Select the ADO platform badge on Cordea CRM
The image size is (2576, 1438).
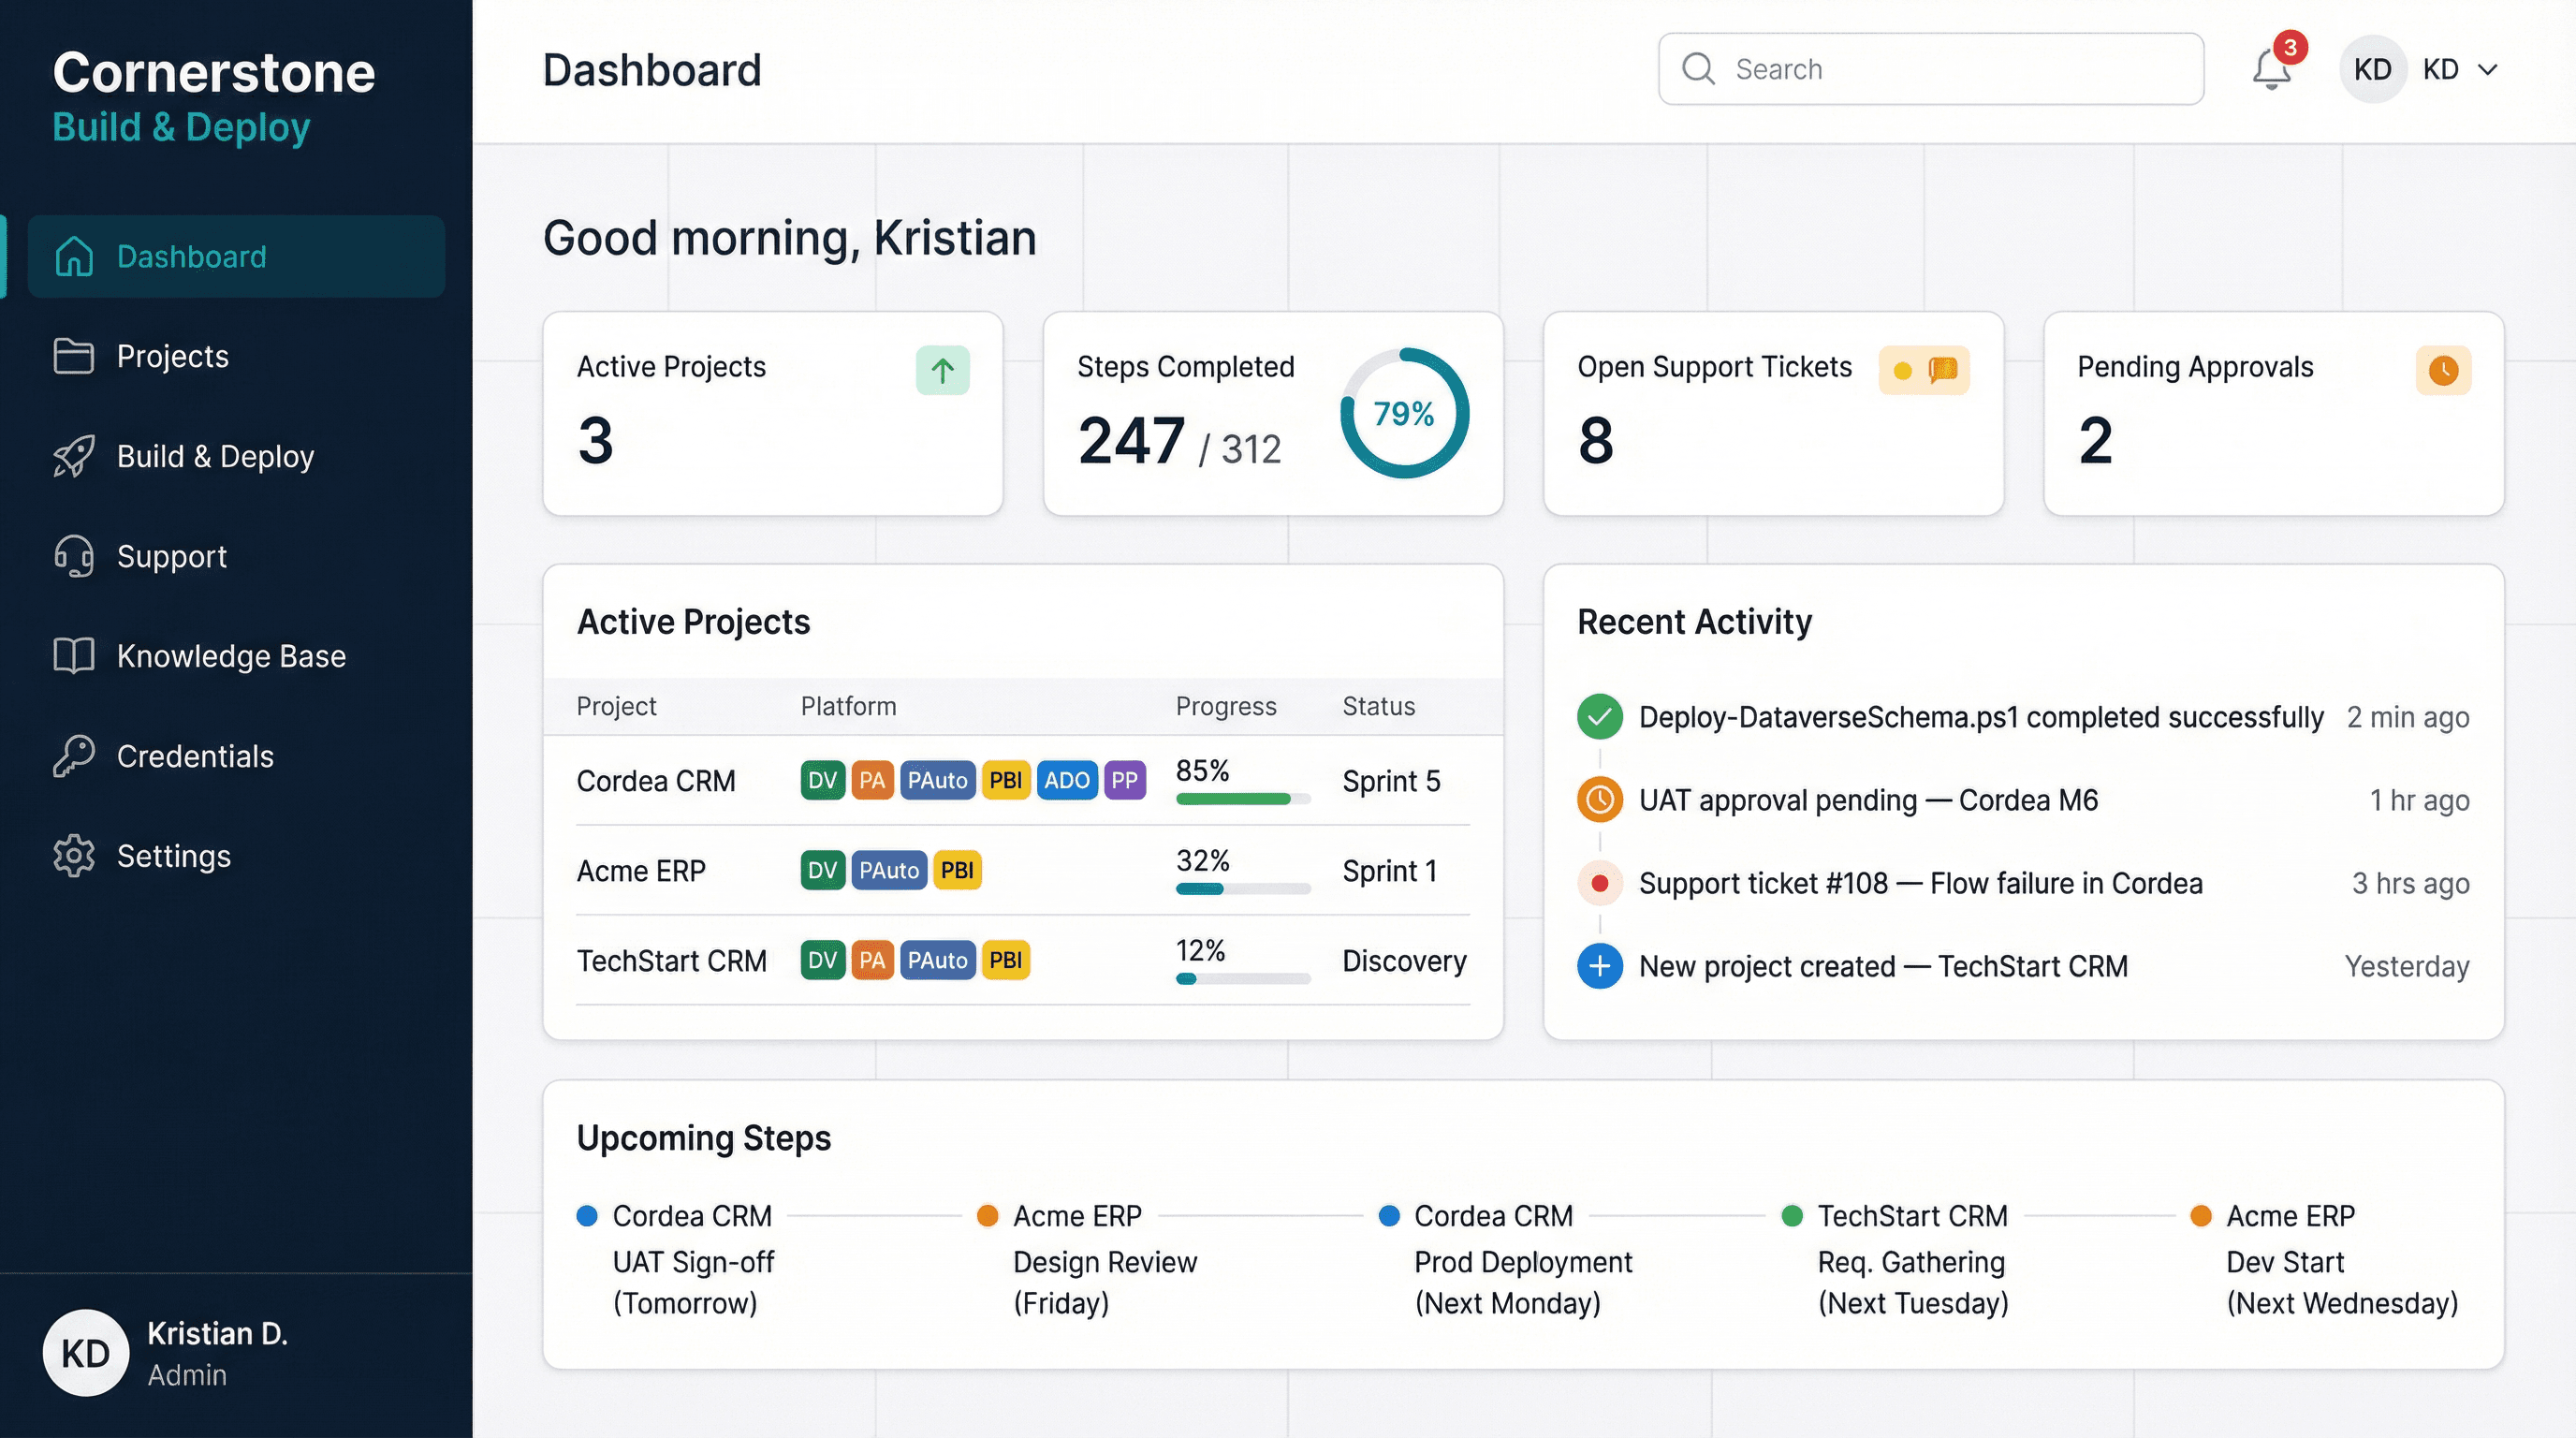click(x=1067, y=780)
